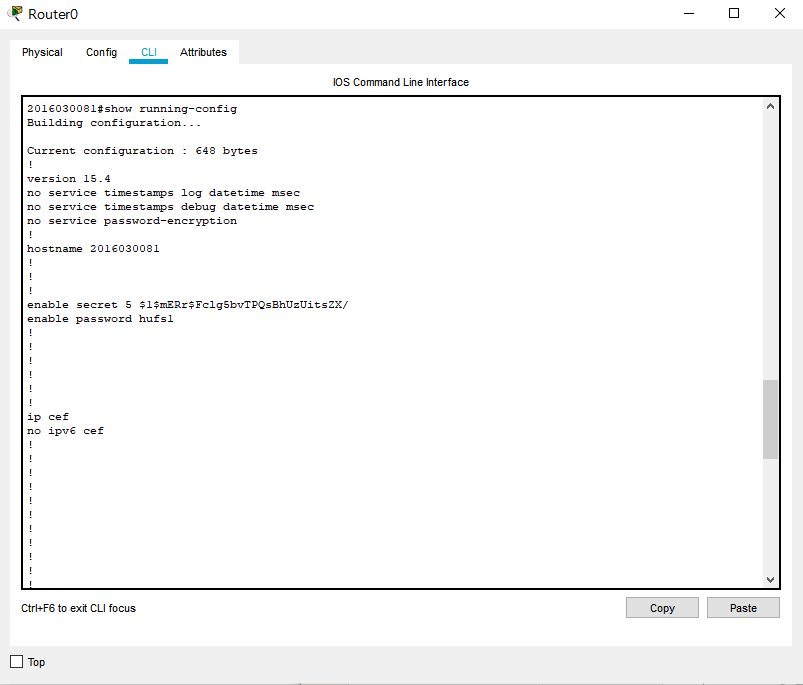This screenshot has width=803, height=685.
Task: Open the Attributes tab
Action: click(x=203, y=52)
